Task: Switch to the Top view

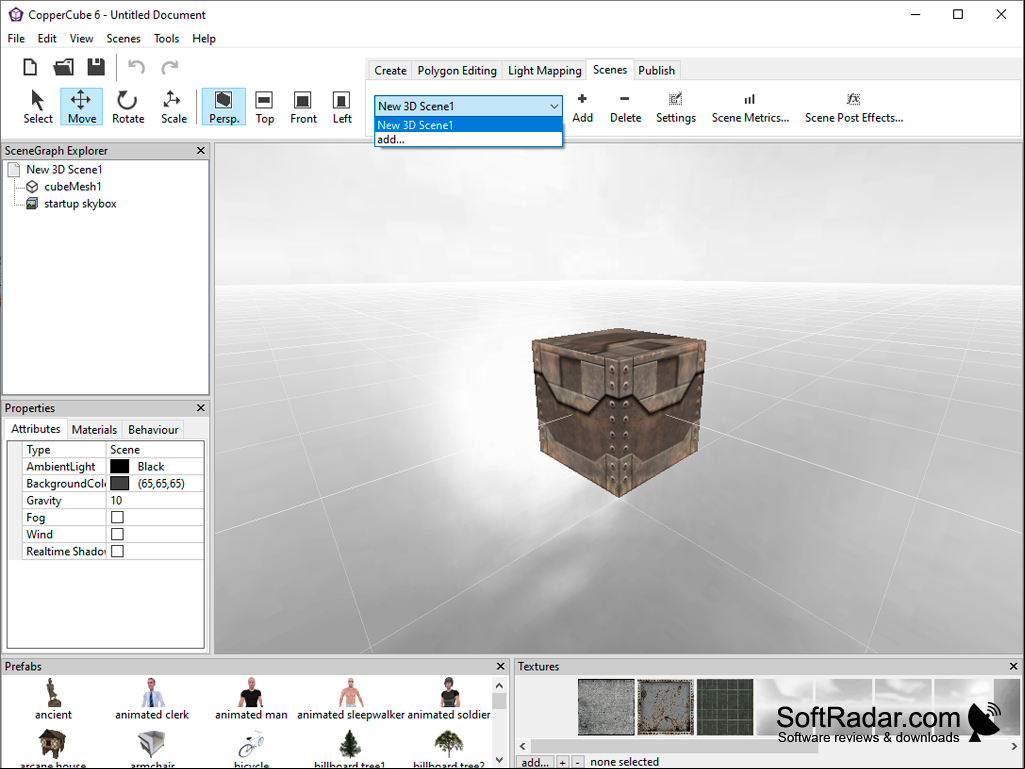Action: pos(264,107)
